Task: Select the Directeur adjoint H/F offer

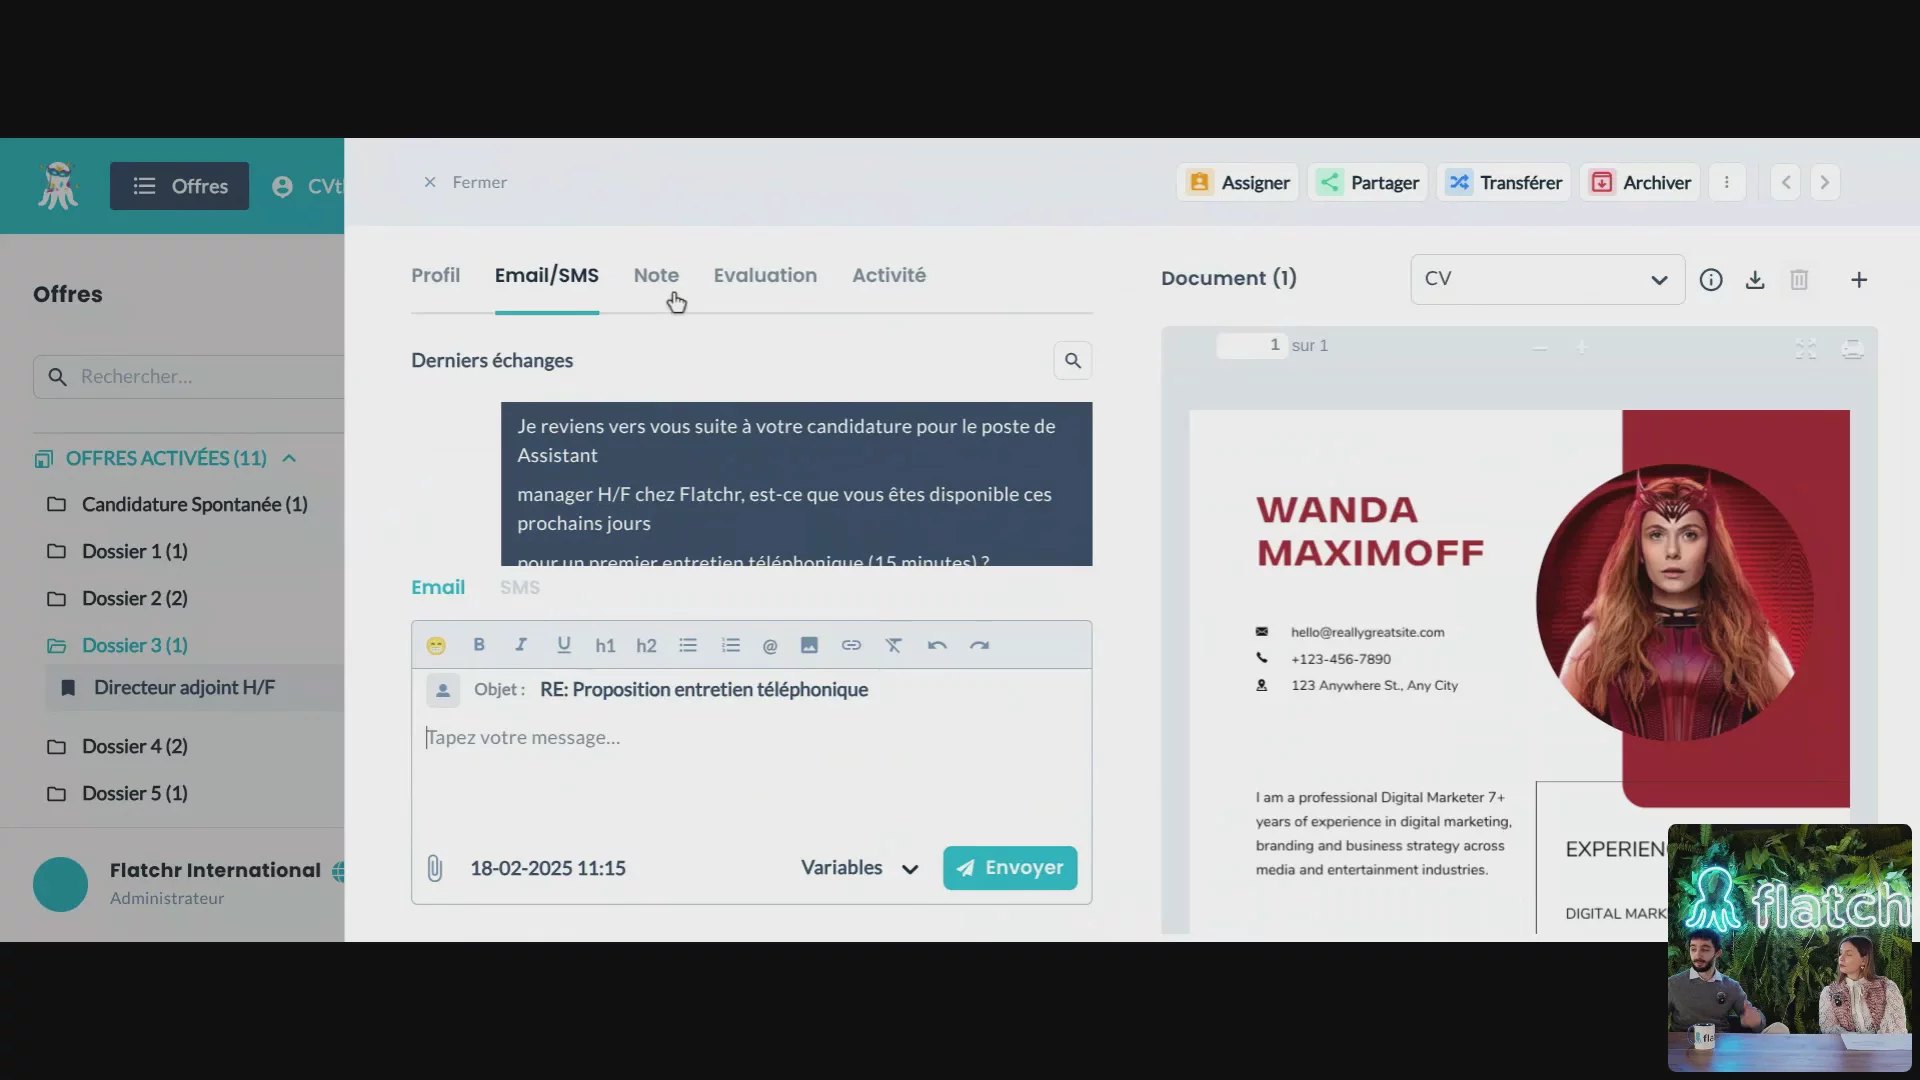Action: 195,688
